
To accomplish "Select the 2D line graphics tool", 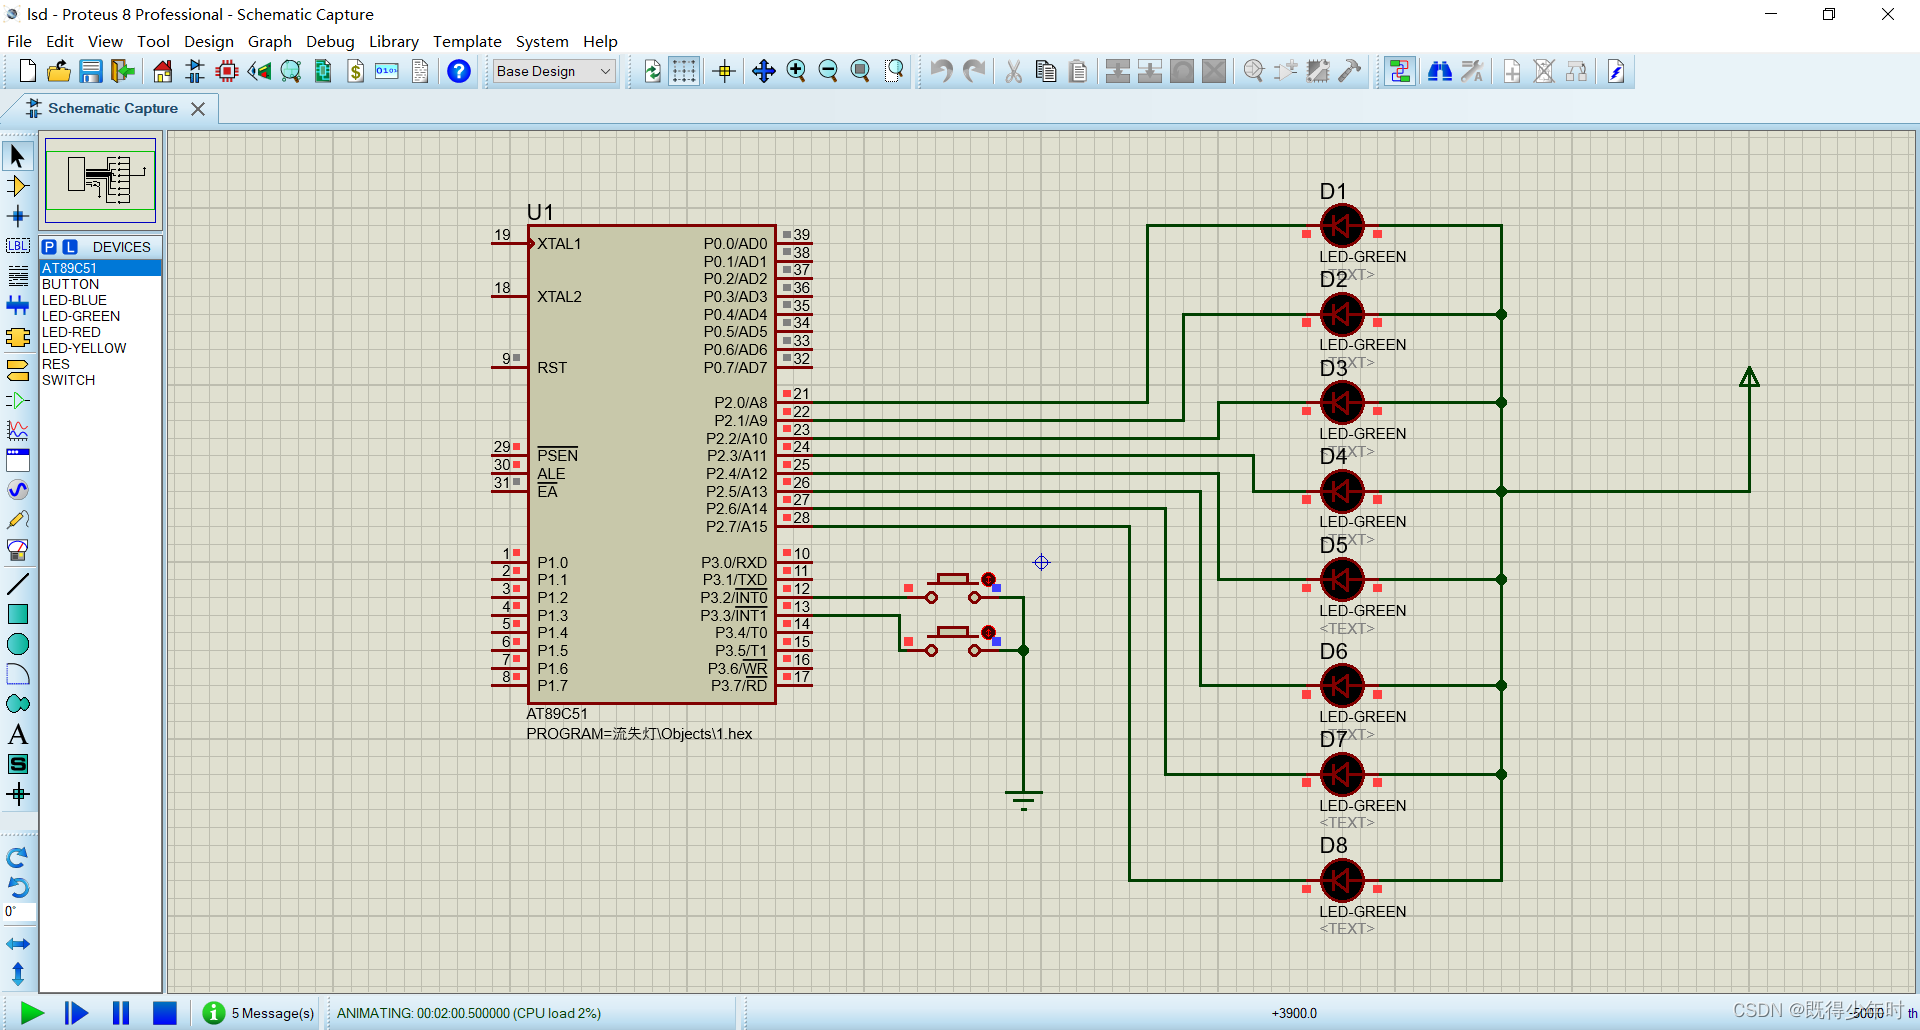I will point(18,584).
